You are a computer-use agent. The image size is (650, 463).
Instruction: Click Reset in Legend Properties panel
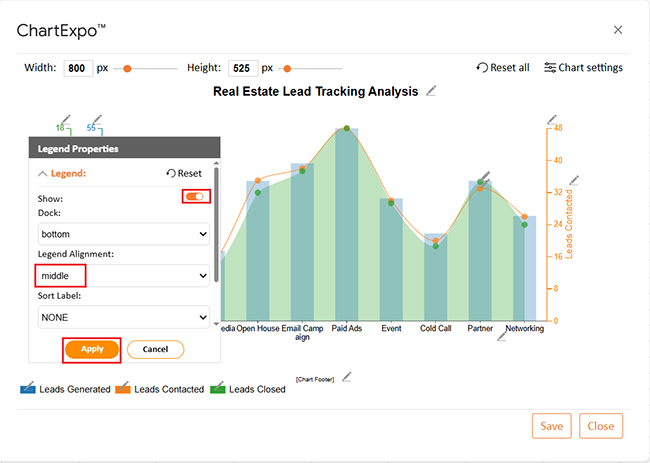click(x=184, y=173)
